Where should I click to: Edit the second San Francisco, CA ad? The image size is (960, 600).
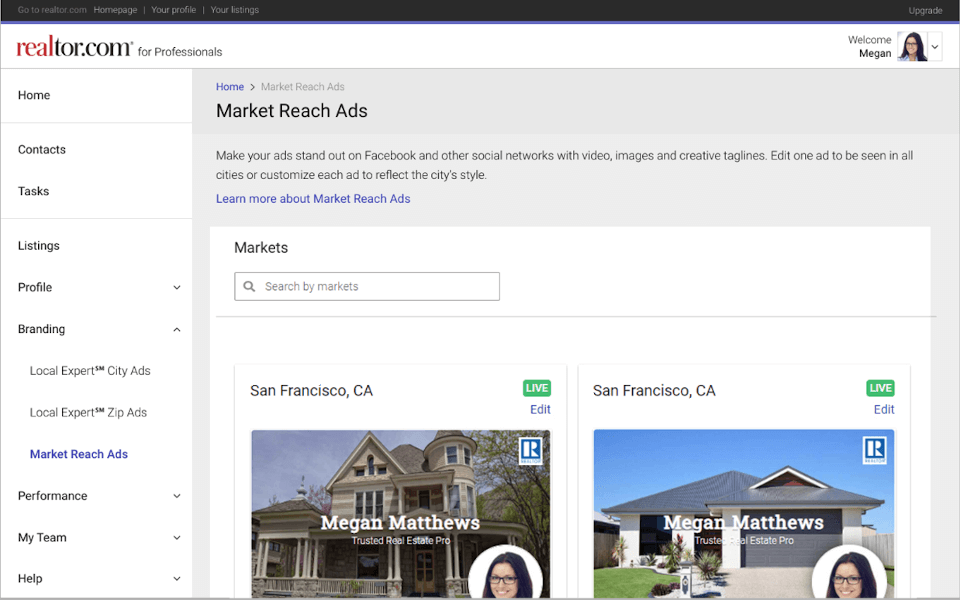pos(883,409)
